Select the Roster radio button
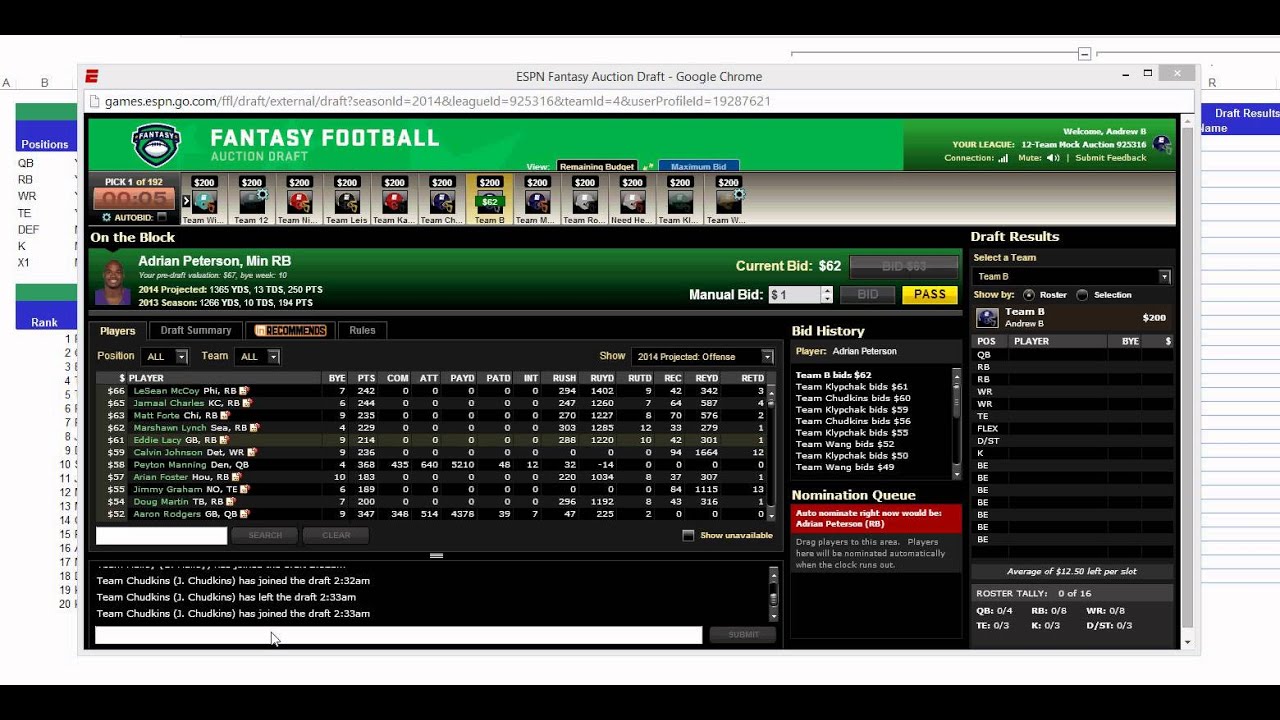 click(1029, 295)
